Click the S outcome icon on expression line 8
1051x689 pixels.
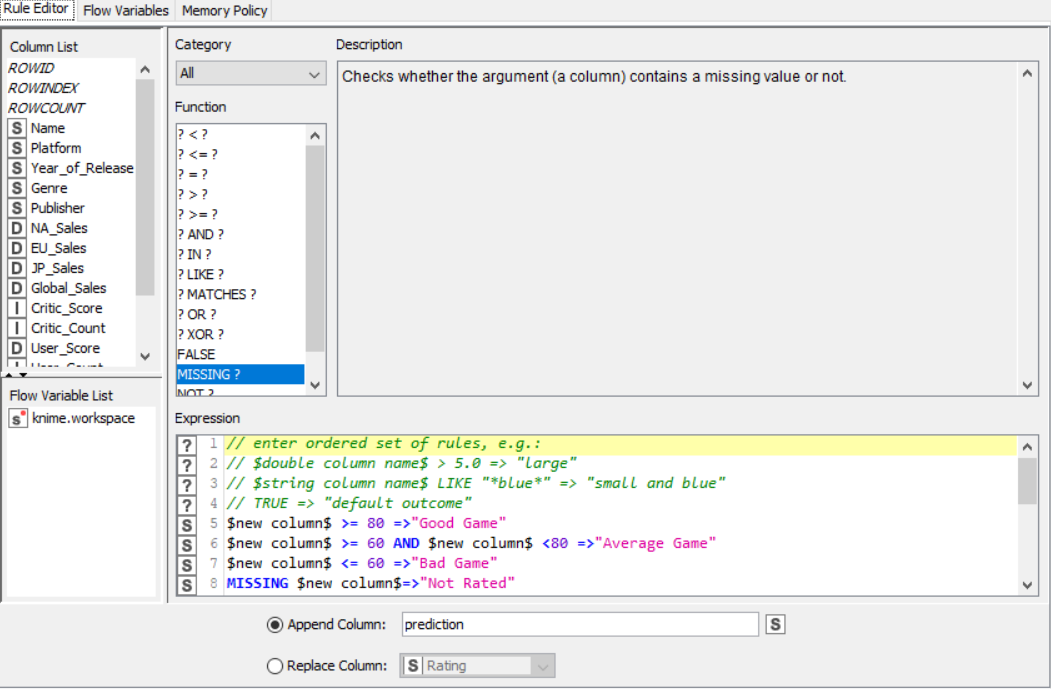(x=187, y=585)
